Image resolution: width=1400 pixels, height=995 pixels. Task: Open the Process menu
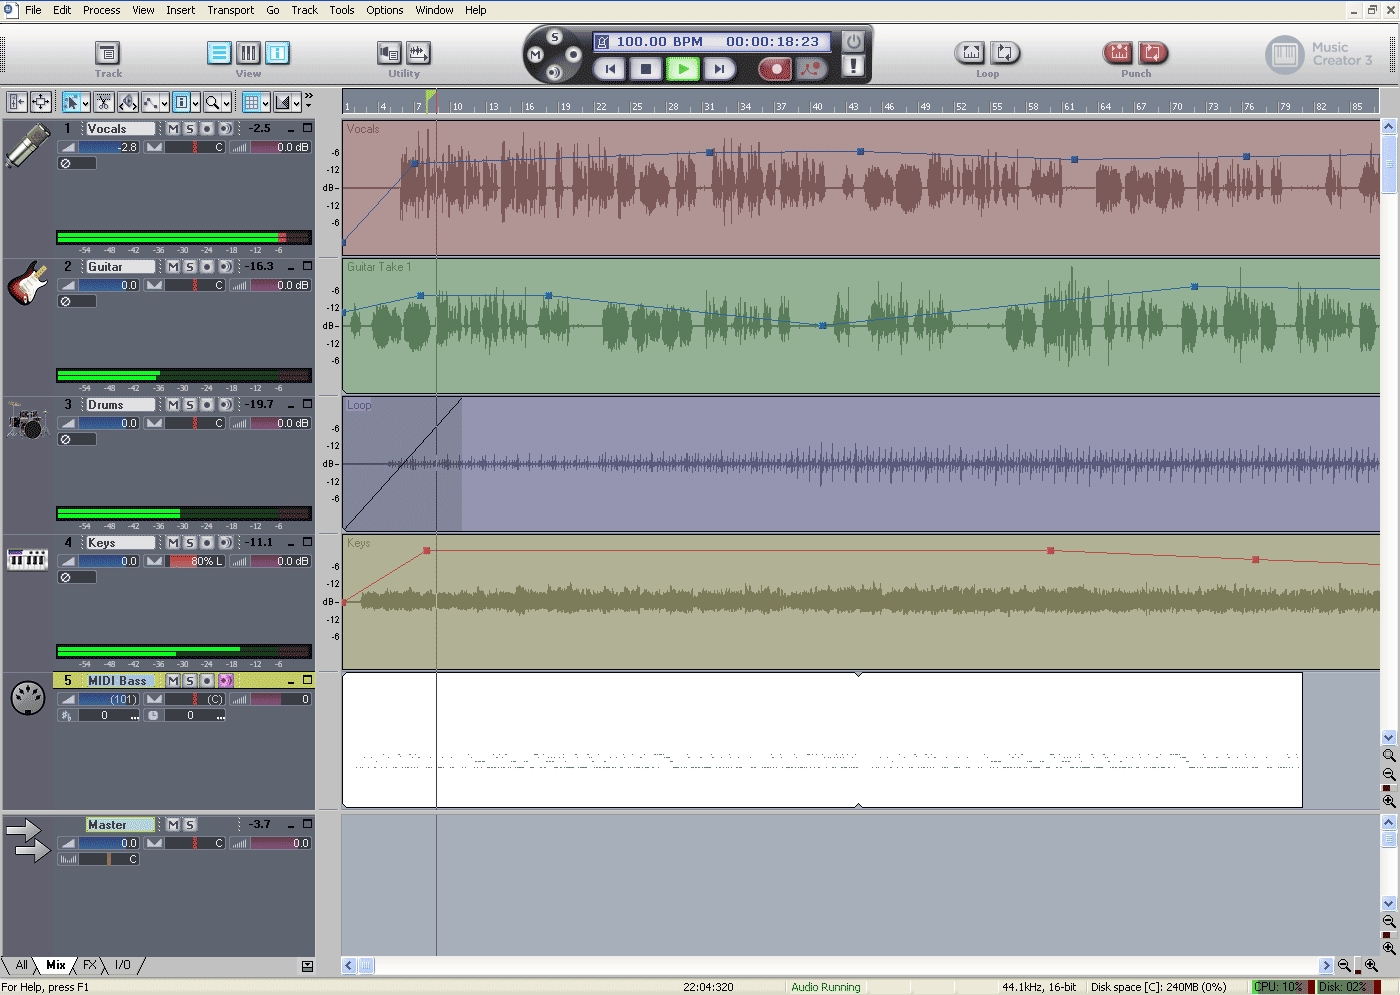101,10
